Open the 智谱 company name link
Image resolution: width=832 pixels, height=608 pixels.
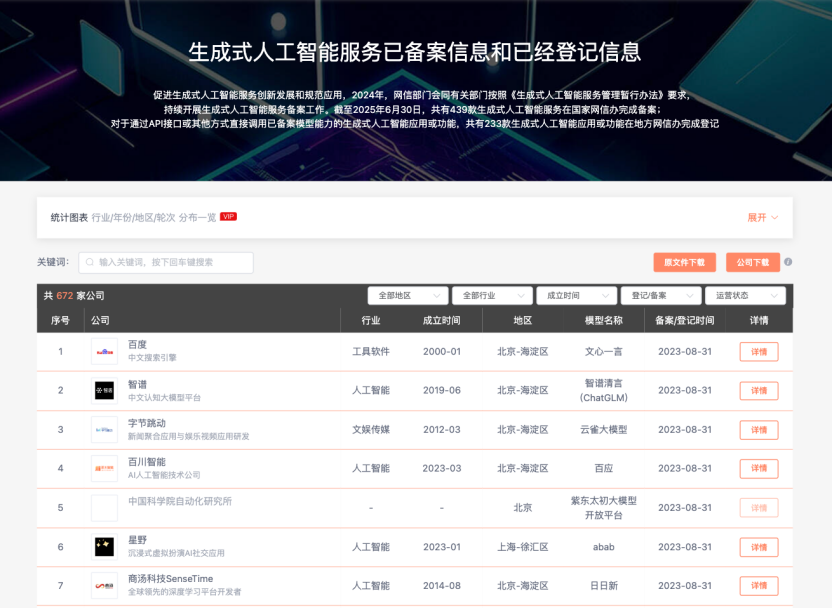[x=137, y=384]
